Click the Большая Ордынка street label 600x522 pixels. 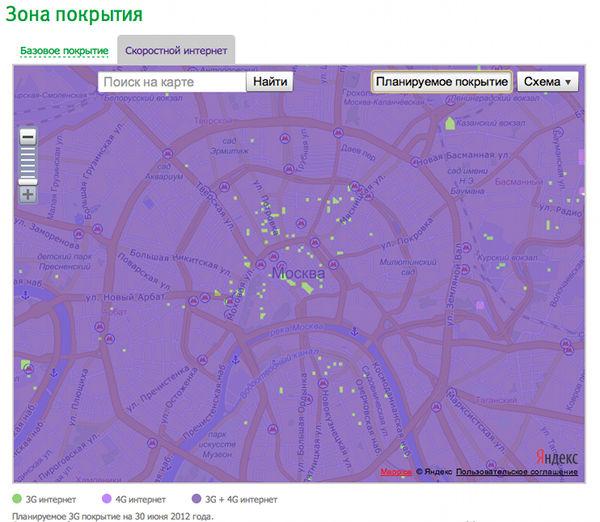pos(303,422)
